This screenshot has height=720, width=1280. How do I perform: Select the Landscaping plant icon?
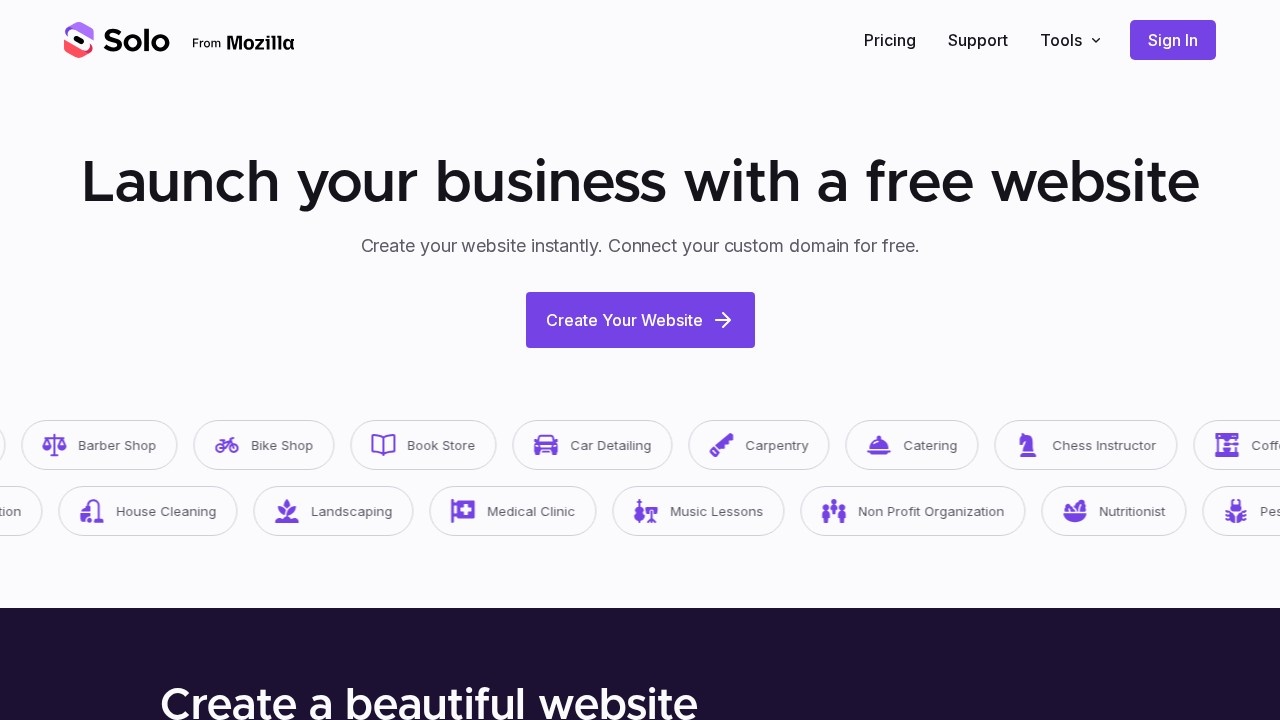click(287, 511)
